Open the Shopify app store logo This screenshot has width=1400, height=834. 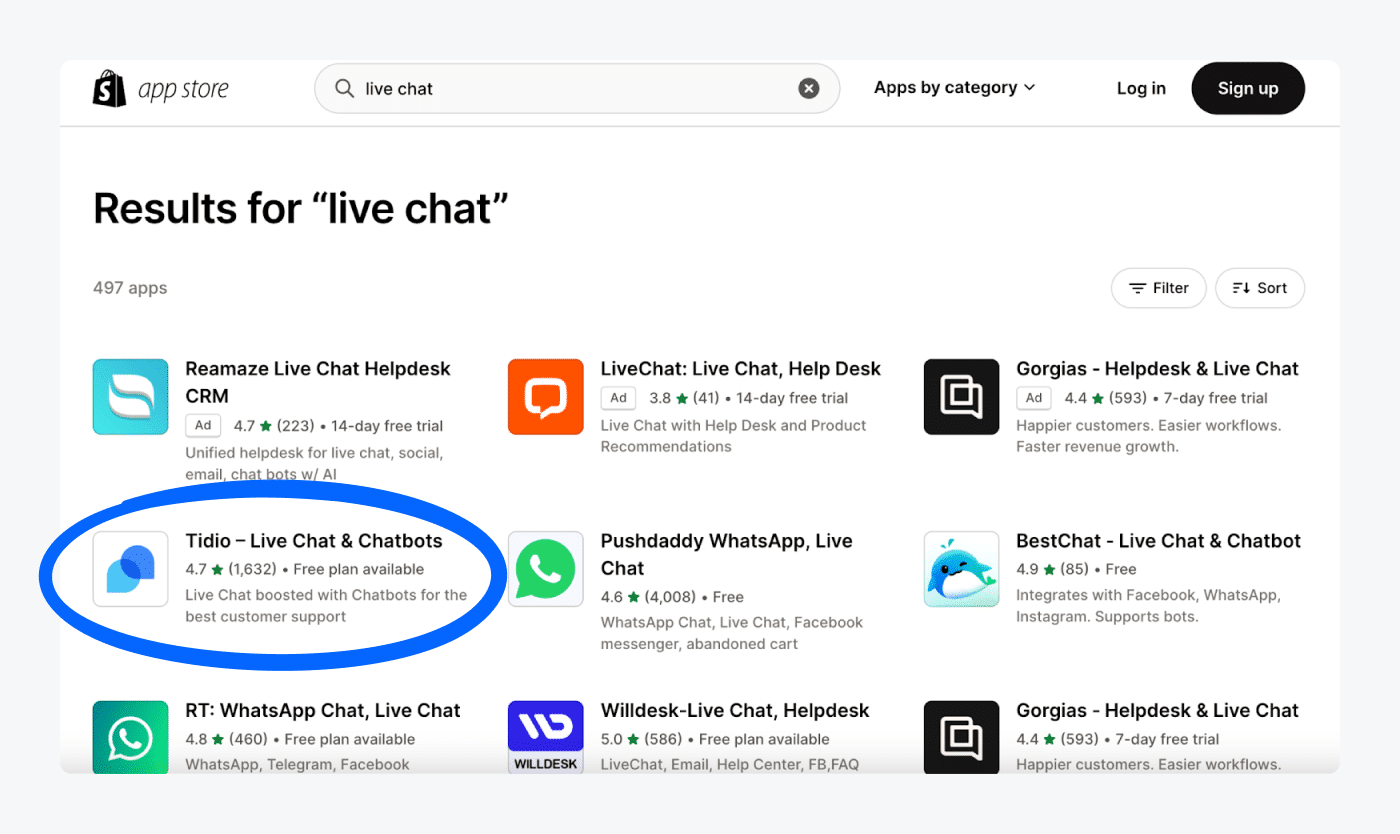click(161, 89)
